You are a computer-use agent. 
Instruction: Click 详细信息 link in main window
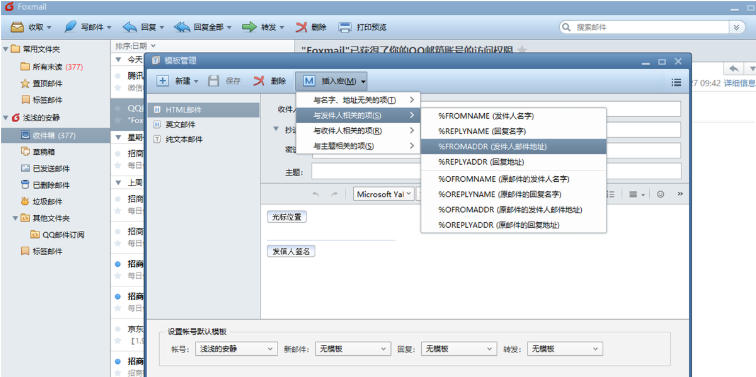[x=739, y=83]
